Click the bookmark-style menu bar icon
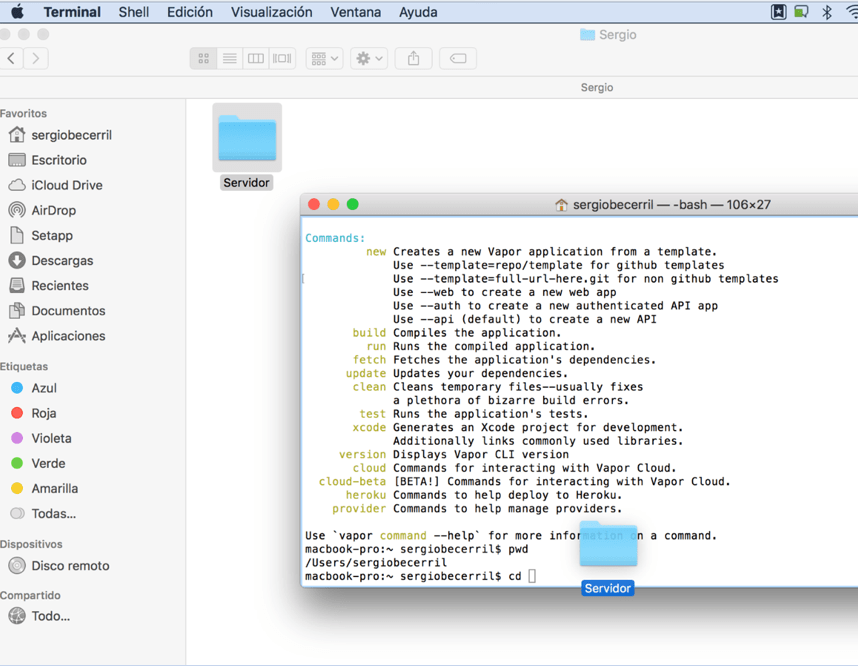The image size is (858, 666). (x=778, y=11)
